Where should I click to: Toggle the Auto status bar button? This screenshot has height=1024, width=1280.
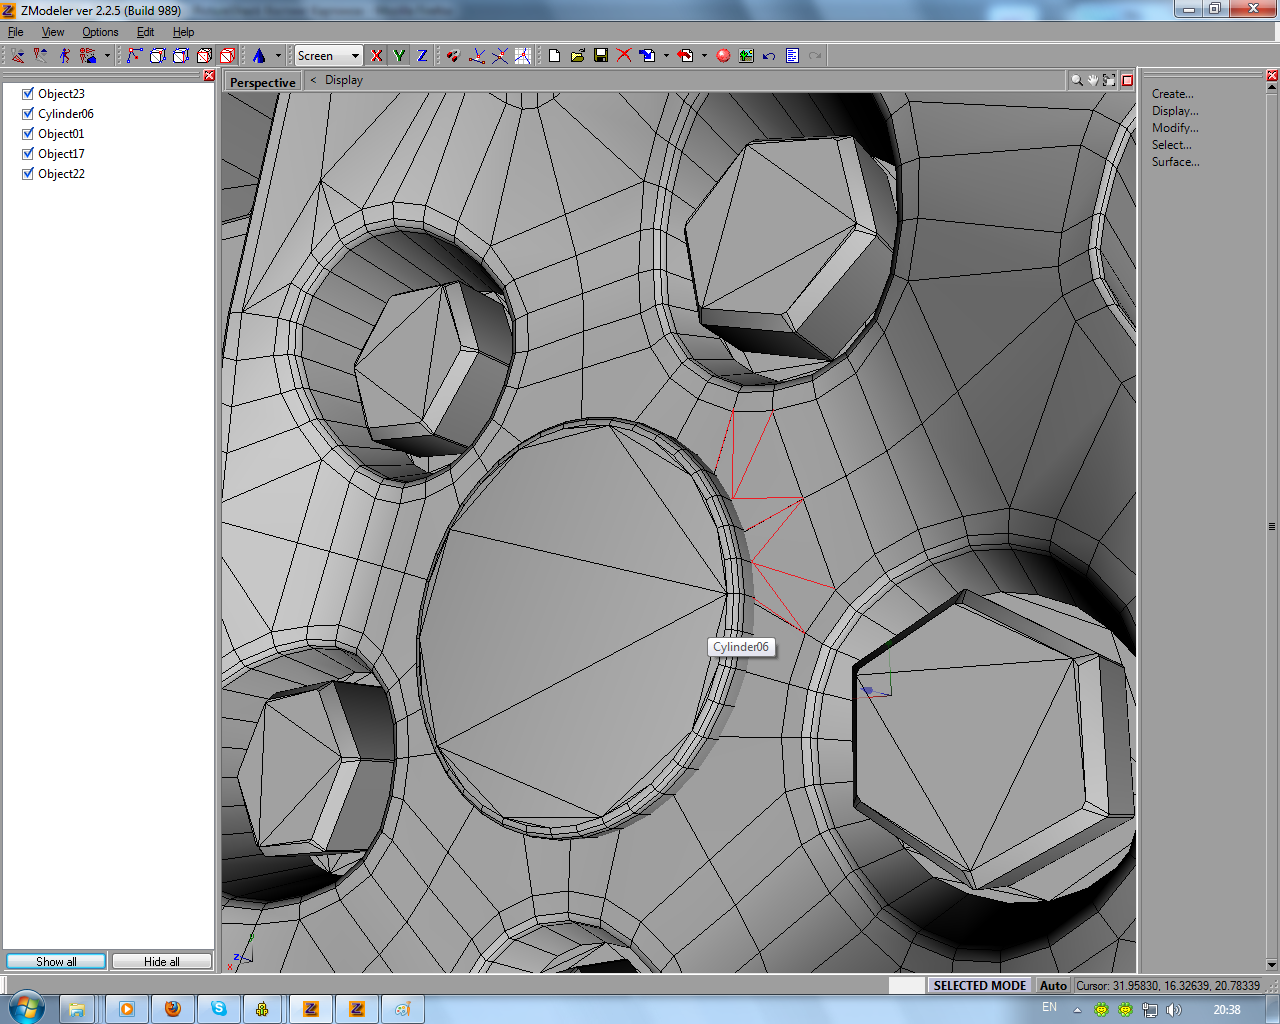1053,985
